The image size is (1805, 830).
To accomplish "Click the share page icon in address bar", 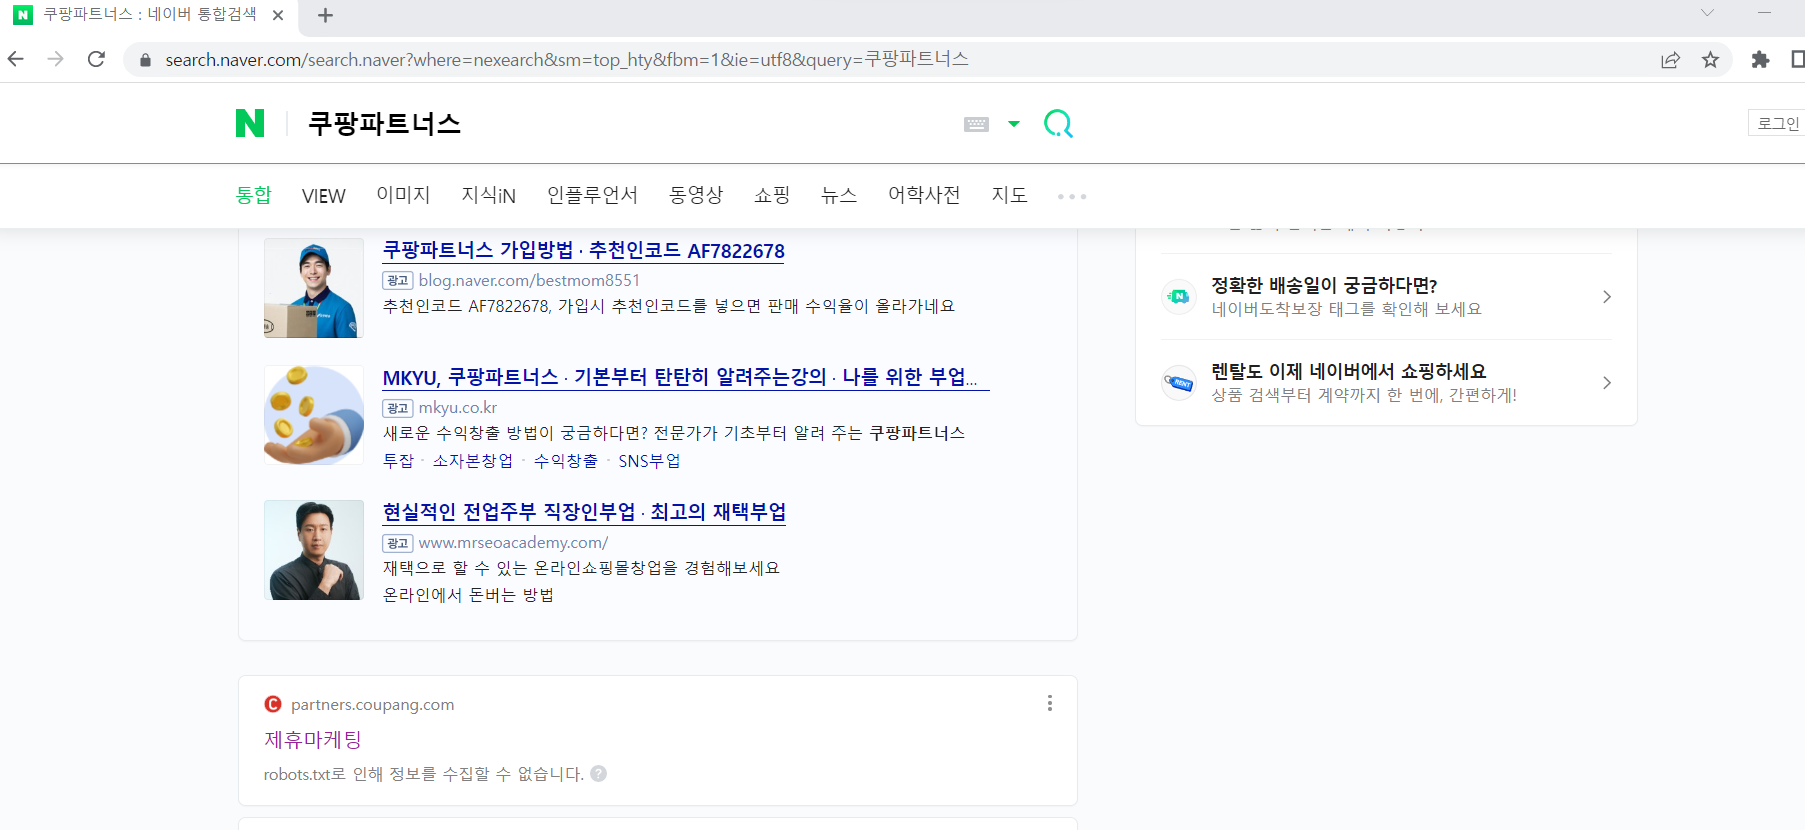I will point(1670,60).
